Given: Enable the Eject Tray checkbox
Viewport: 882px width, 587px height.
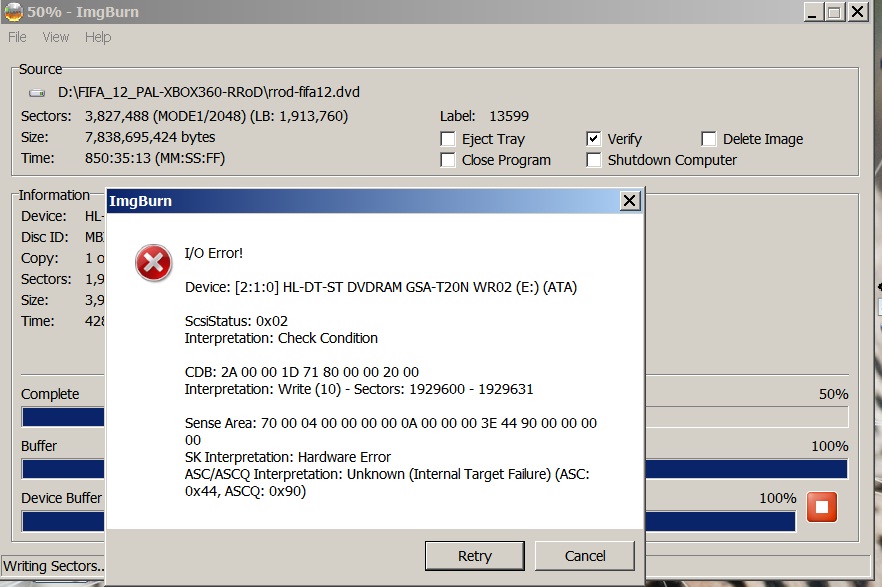Looking at the screenshot, I should pos(448,139).
